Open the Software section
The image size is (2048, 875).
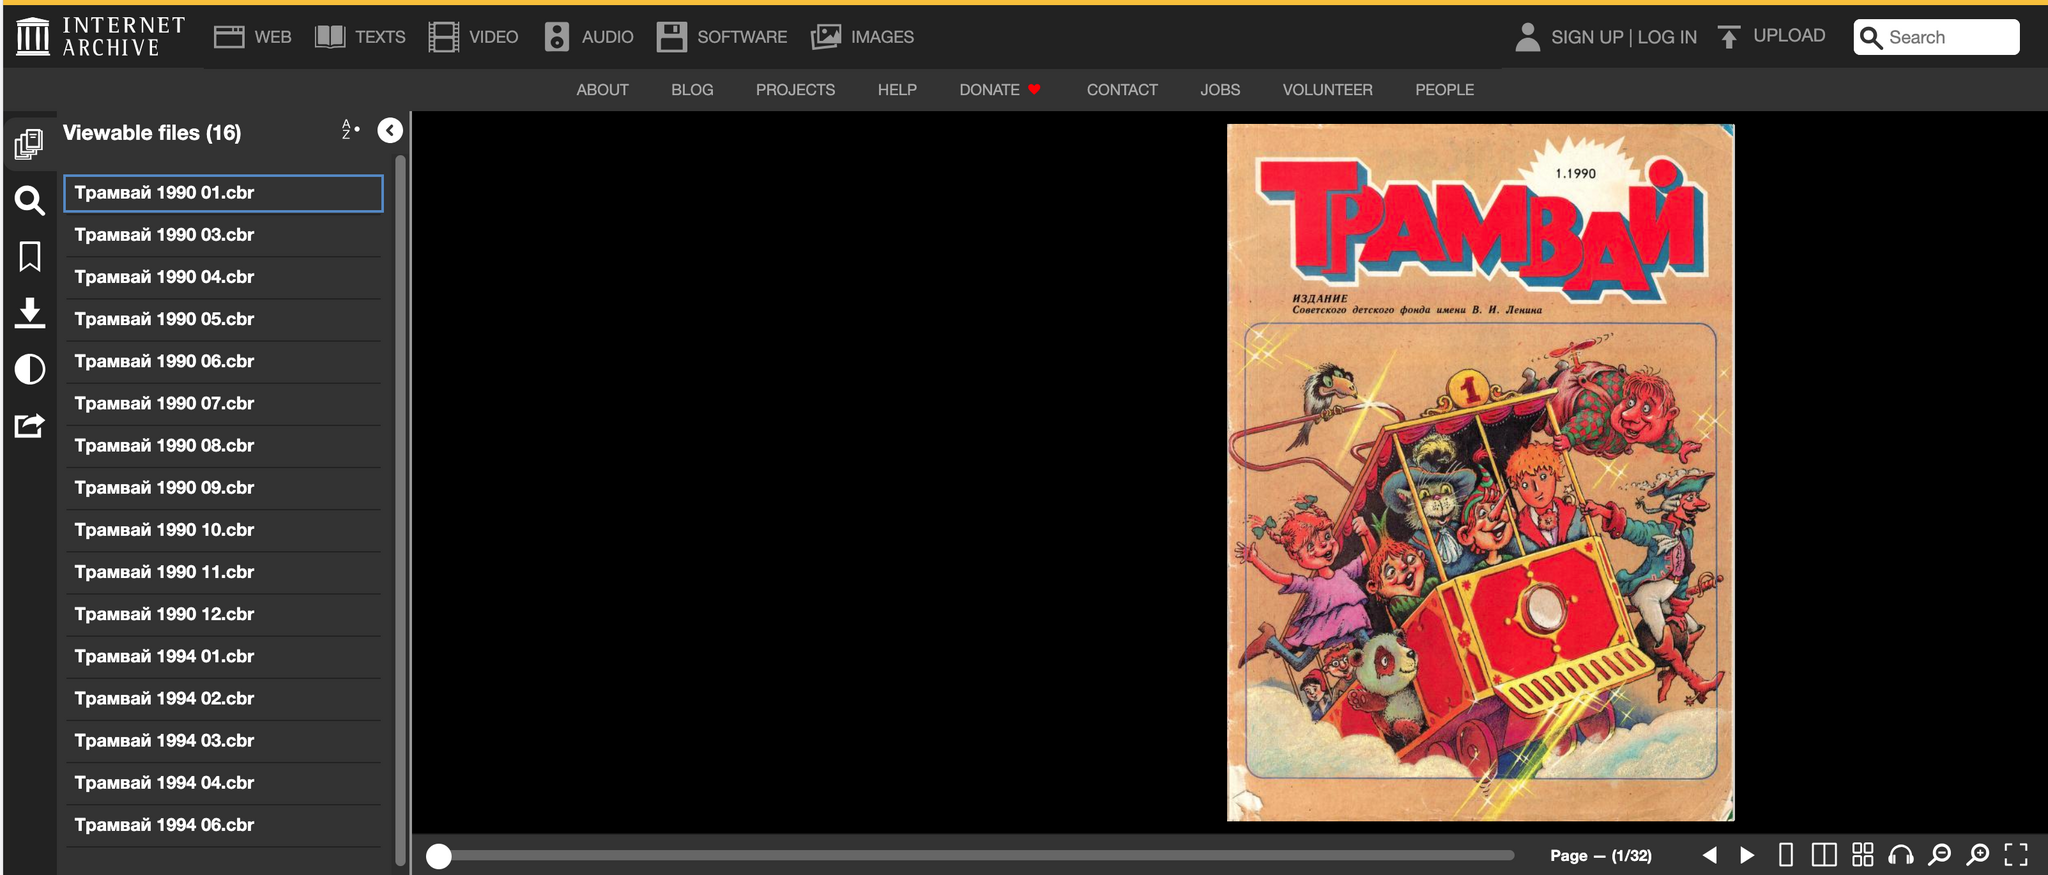[x=722, y=37]
